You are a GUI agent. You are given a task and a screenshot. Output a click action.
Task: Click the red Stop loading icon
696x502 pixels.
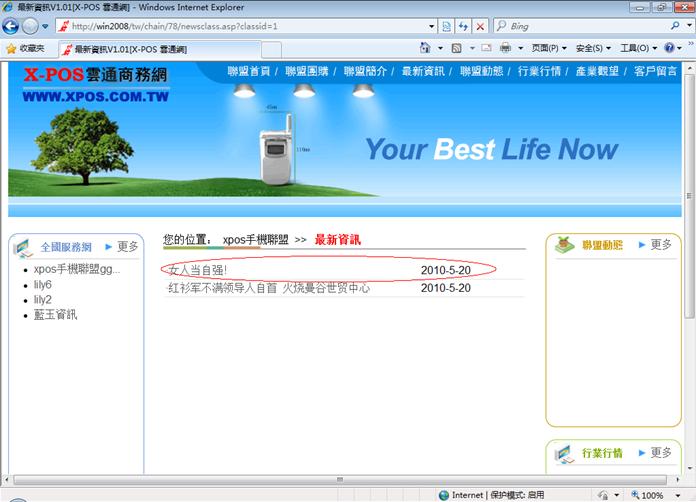click(480, 26)
